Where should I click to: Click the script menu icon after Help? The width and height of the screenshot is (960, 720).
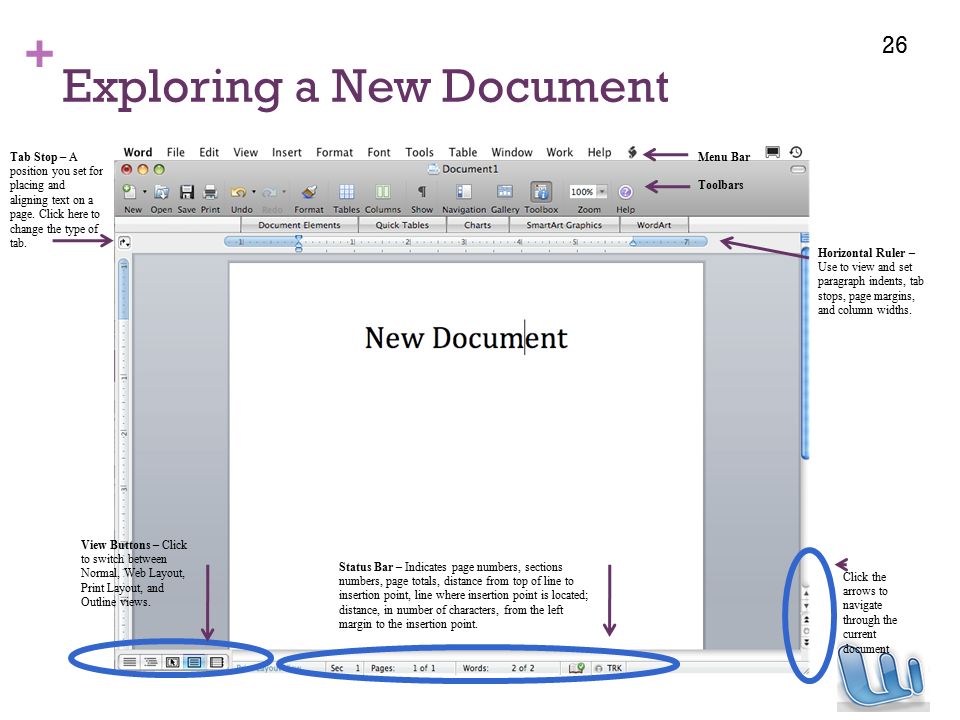click(632, 152)
